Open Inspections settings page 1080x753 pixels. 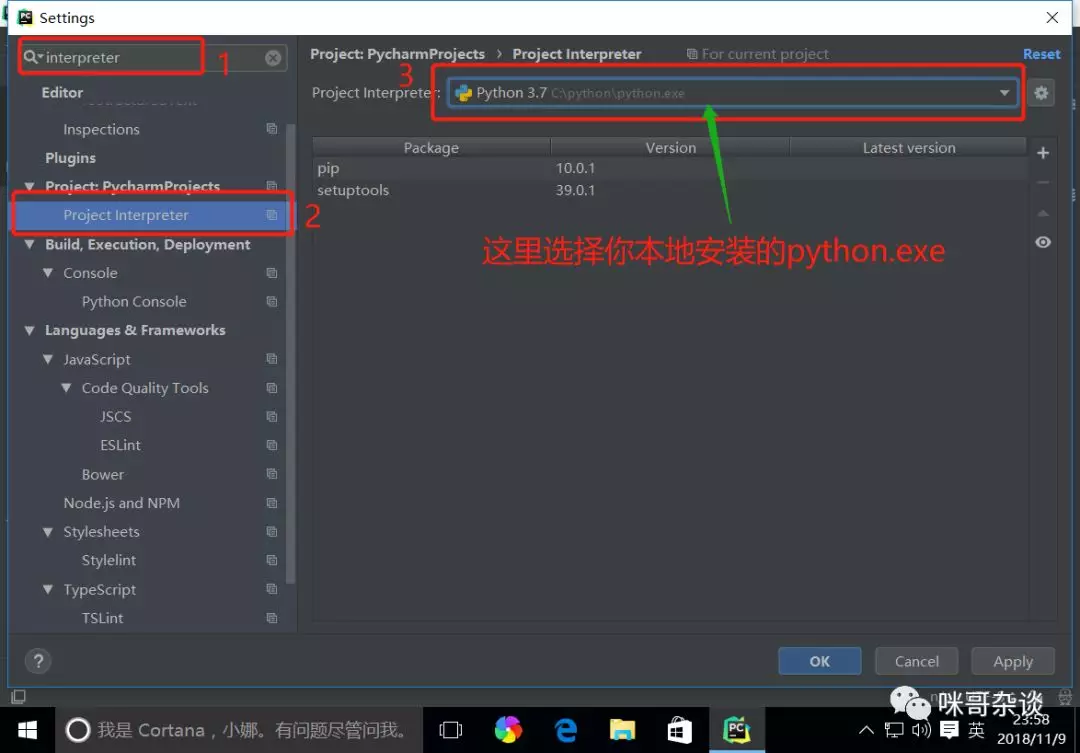101,130
